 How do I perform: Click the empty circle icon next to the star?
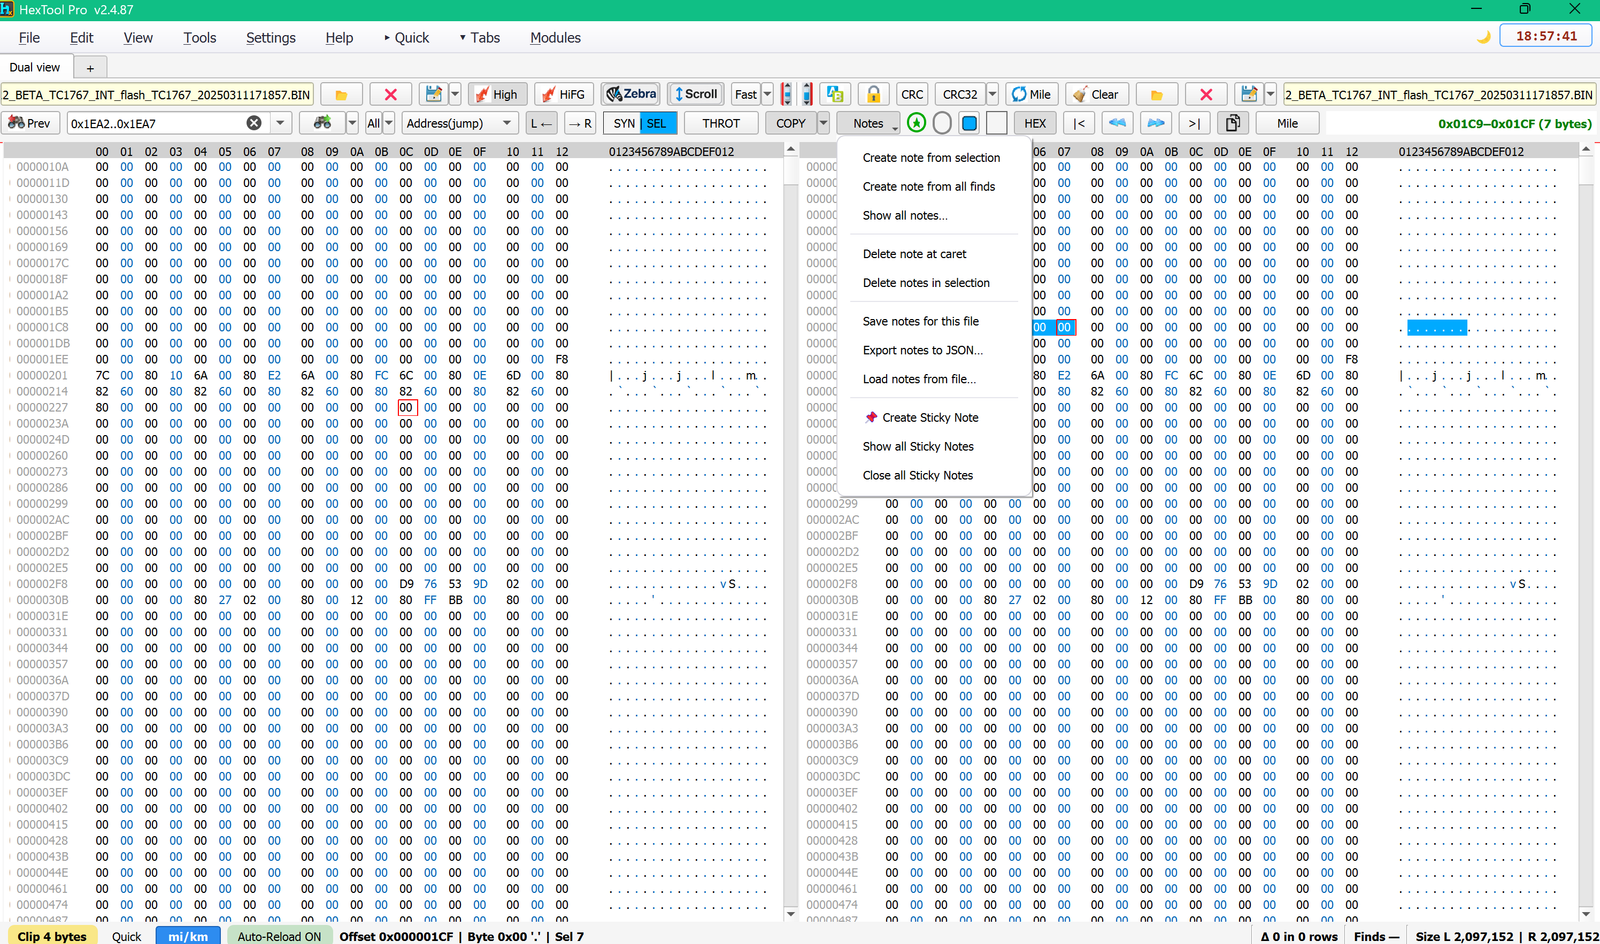942,123
